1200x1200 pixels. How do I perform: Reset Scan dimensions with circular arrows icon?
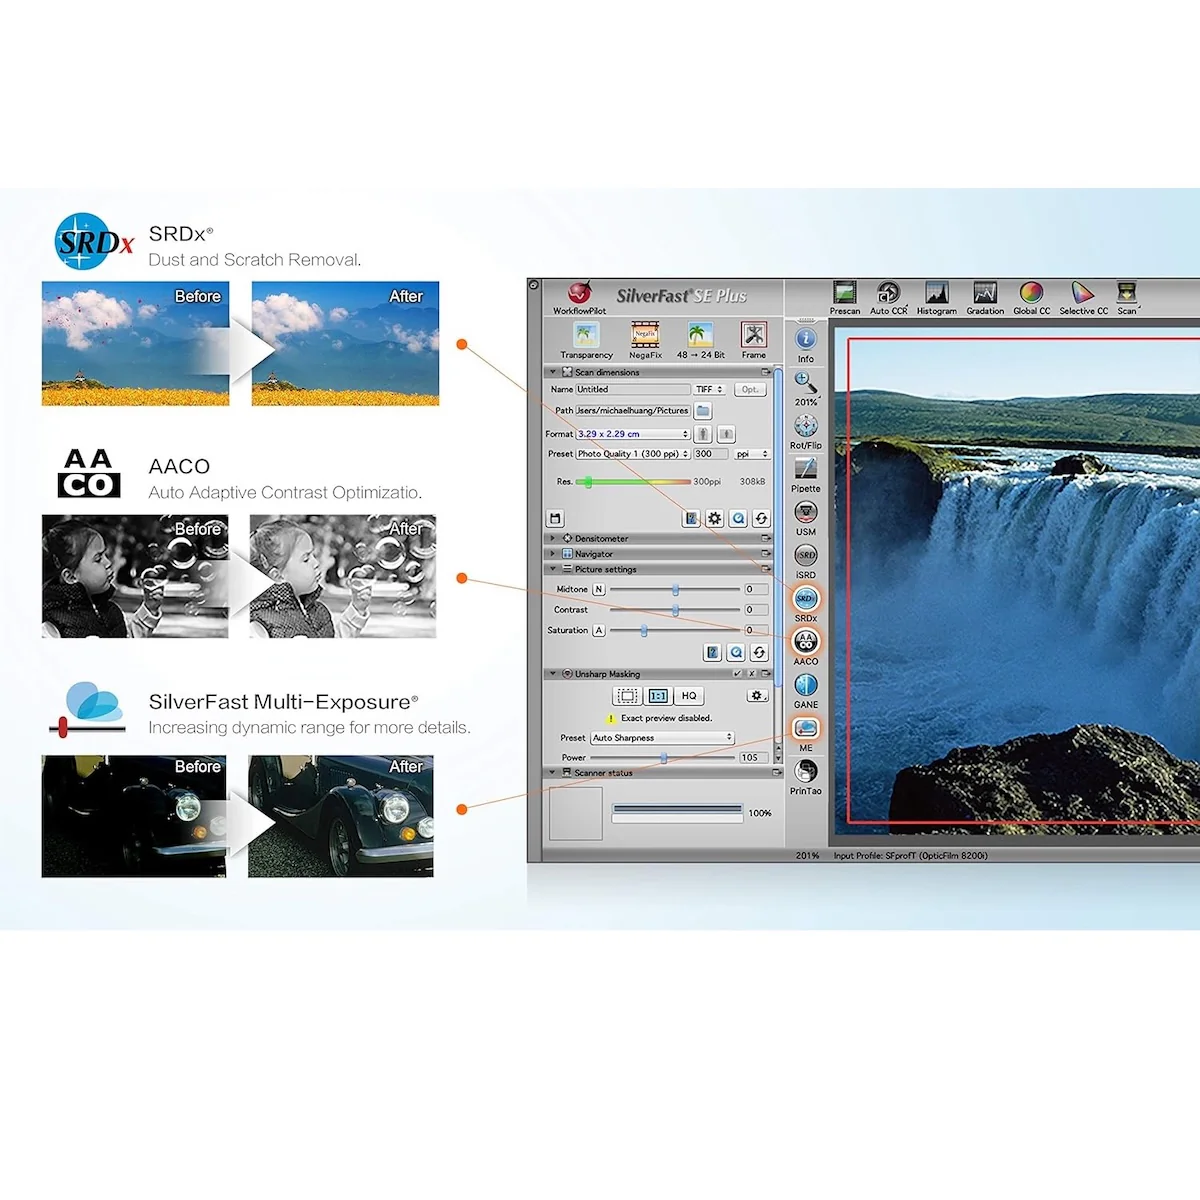[761, 518]
